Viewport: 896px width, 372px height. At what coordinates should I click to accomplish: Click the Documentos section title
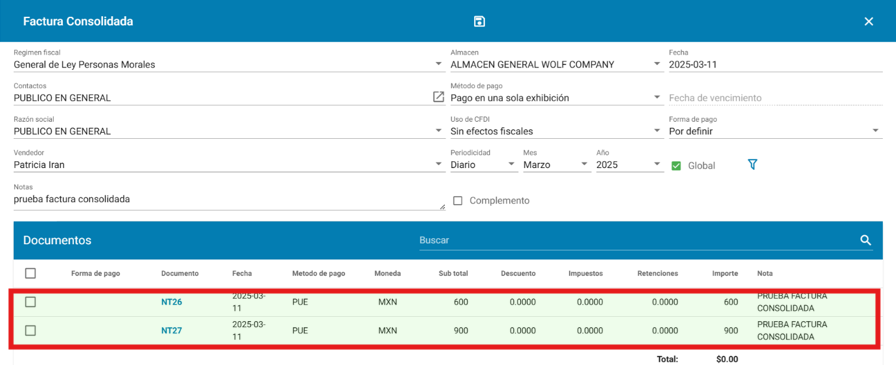coord(57,241)
